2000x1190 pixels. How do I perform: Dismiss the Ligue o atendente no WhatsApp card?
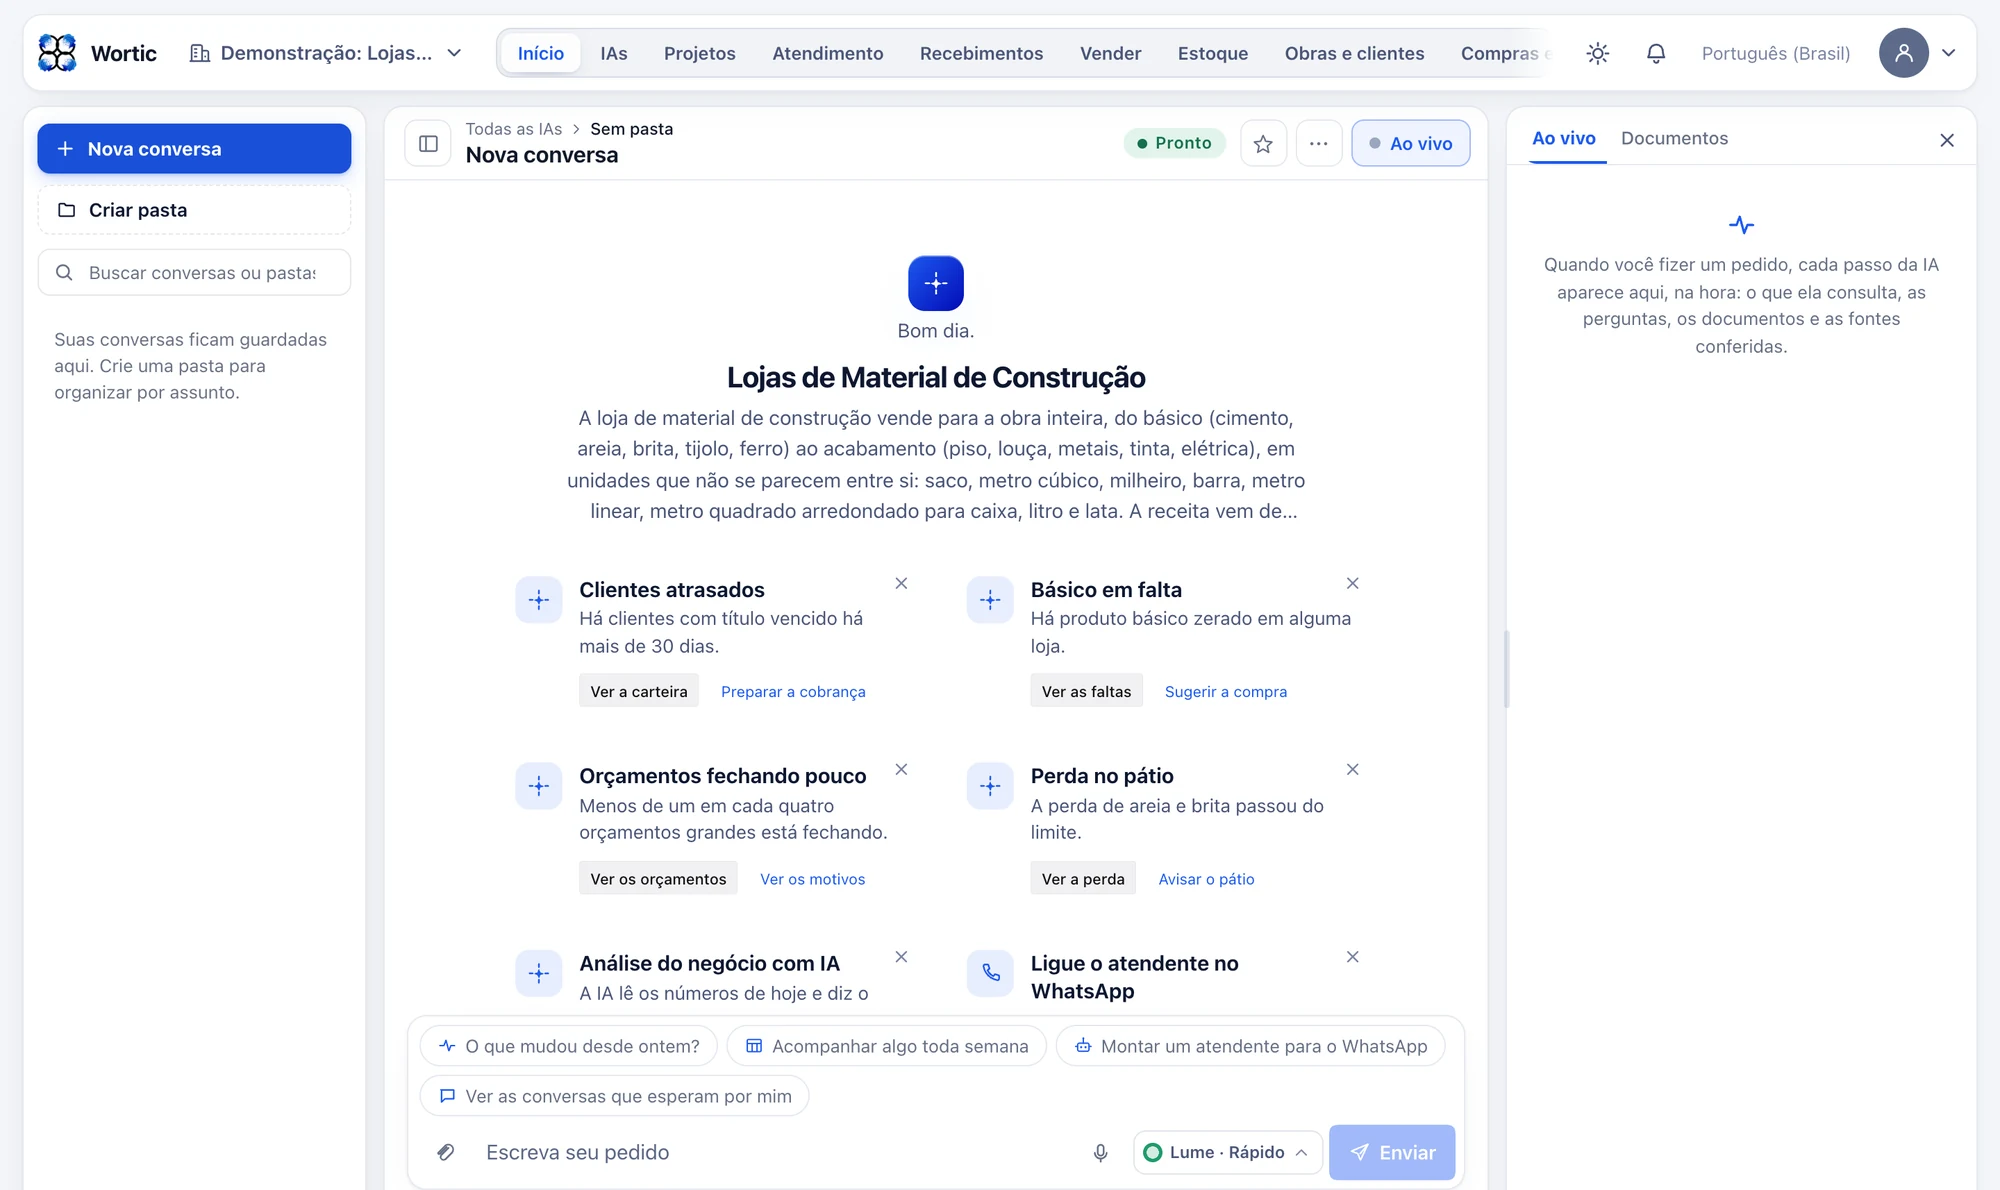1352,957
